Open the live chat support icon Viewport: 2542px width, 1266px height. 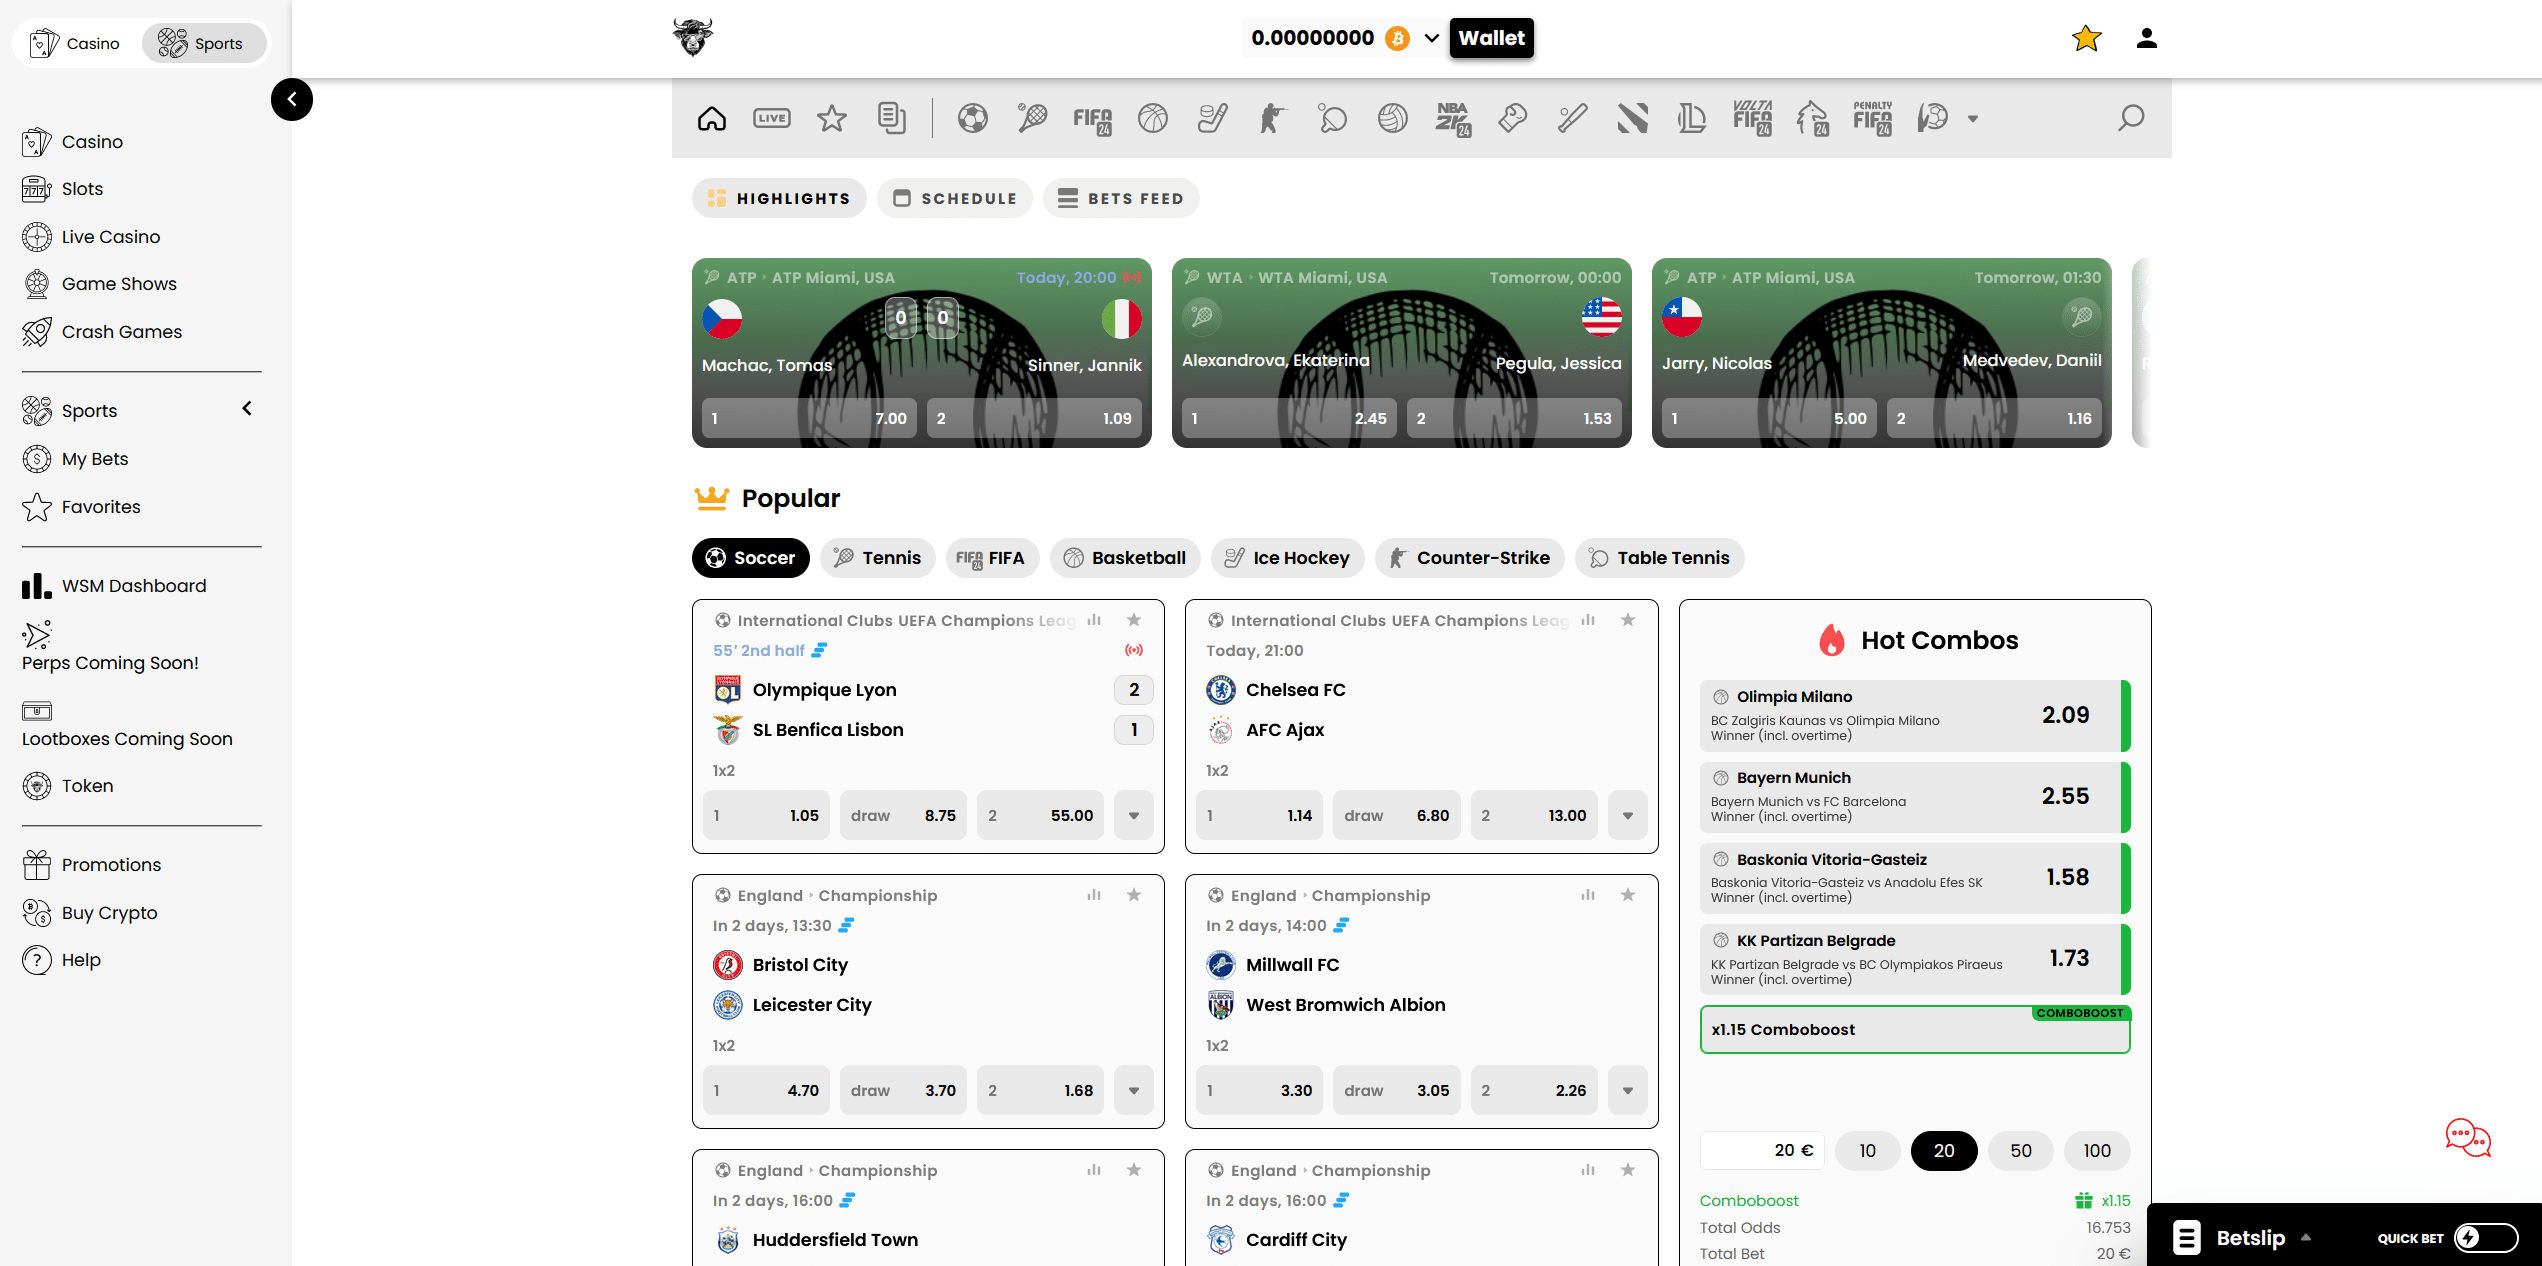click(x=2467, y=1138)
